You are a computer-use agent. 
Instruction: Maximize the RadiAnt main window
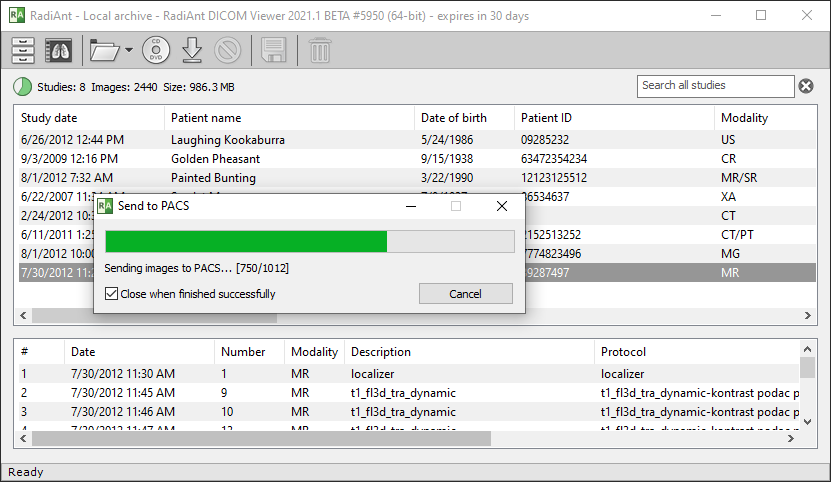pos(761,15)
